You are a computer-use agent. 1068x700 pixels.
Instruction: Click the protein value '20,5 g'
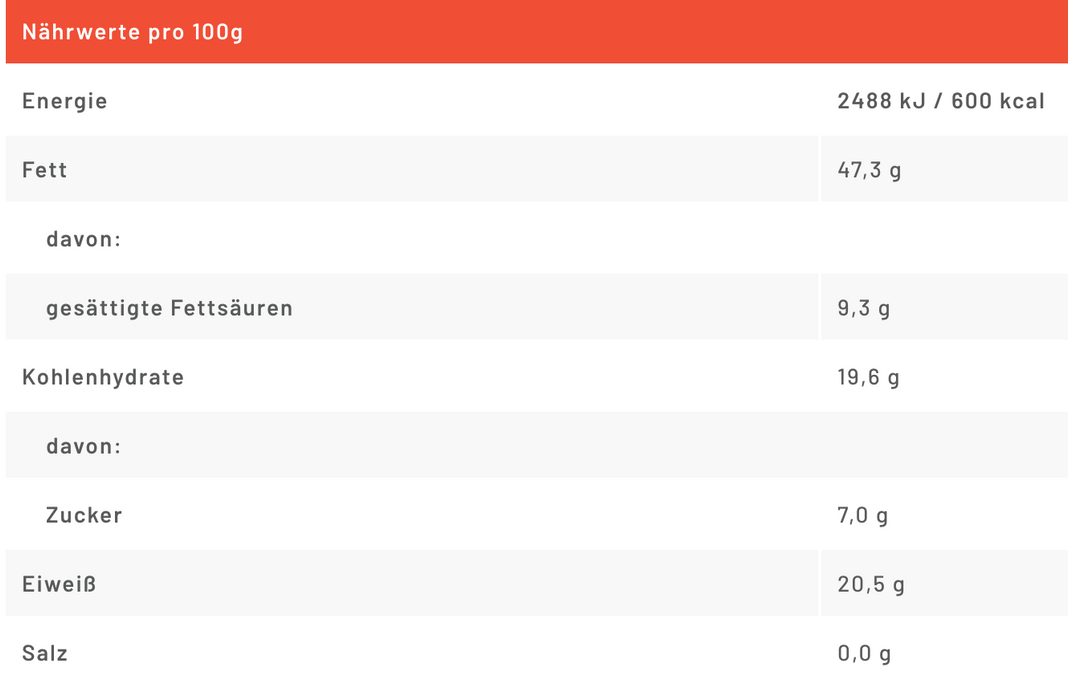point(871,584)
